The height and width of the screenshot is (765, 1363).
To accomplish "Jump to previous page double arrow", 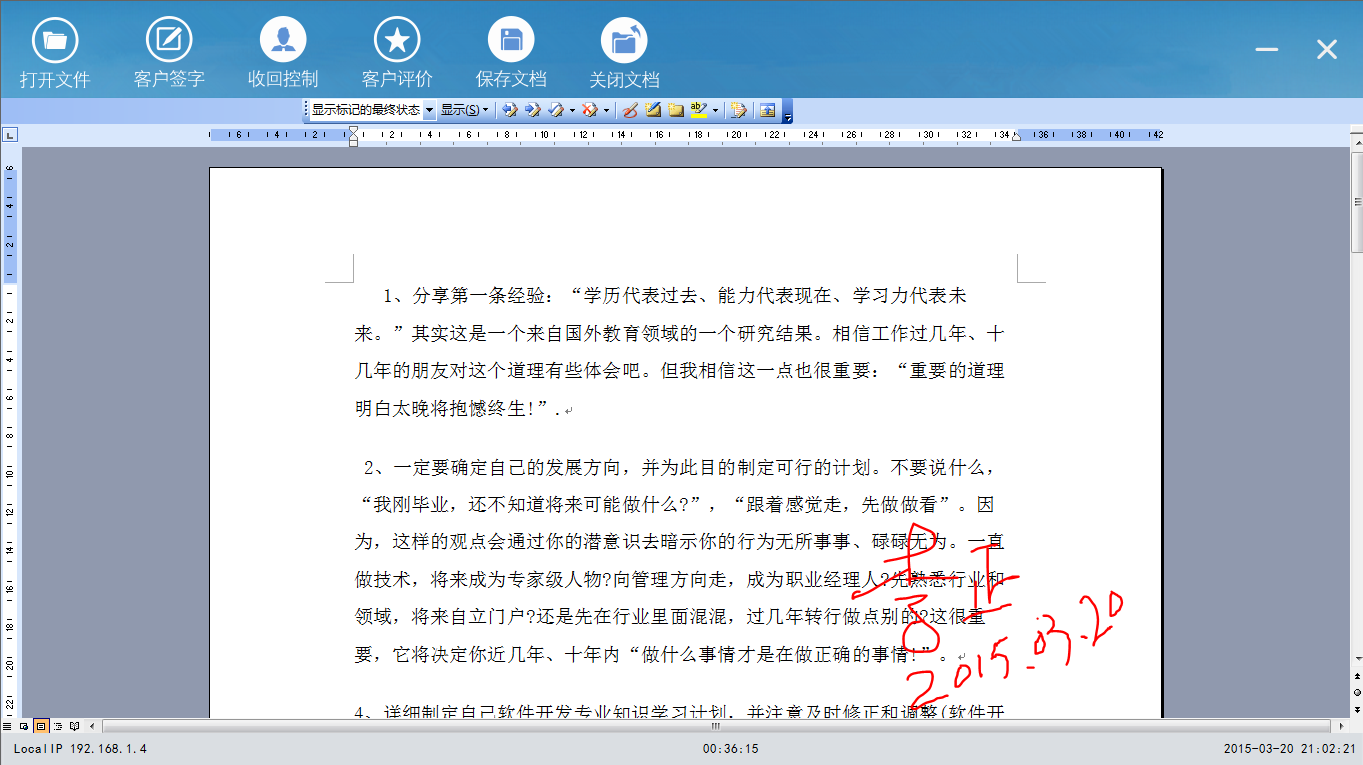I will coord(1357,677).
